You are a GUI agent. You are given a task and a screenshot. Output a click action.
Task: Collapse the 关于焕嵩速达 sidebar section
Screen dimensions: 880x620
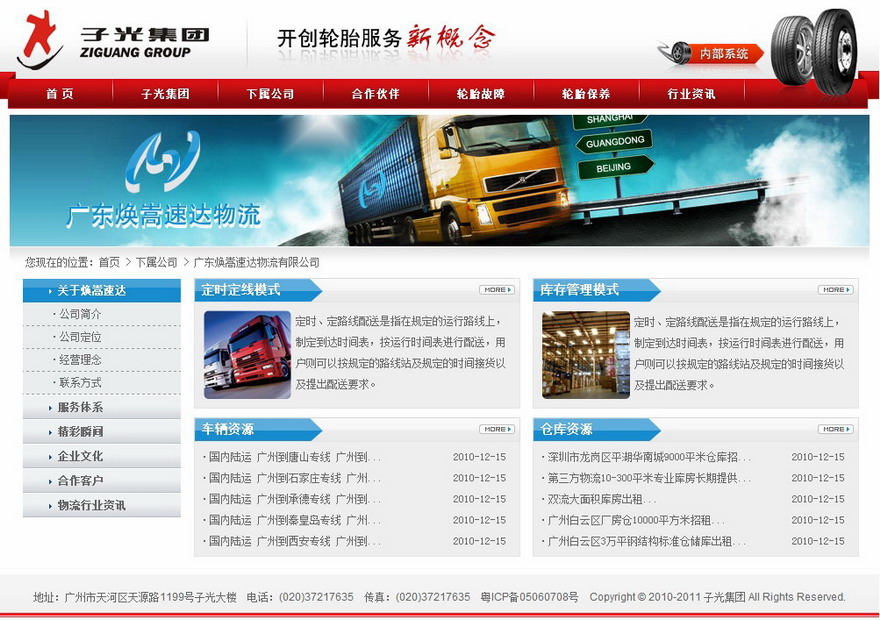coord(102,291)
